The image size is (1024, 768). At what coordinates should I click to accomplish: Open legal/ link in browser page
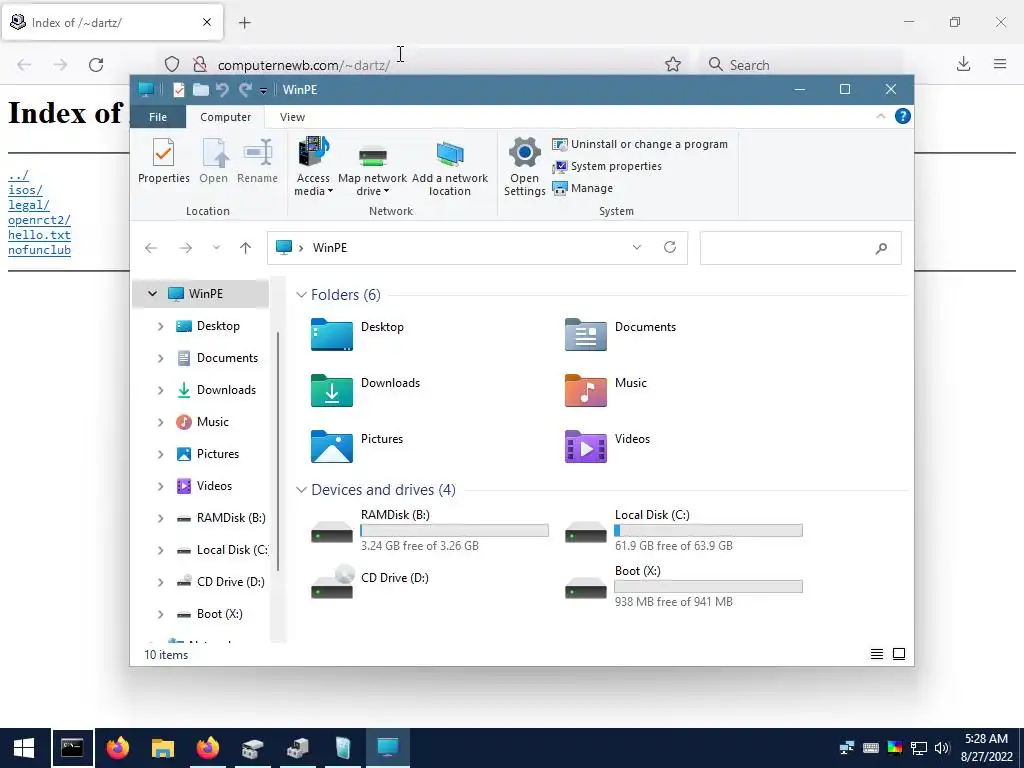coord(29,205)
